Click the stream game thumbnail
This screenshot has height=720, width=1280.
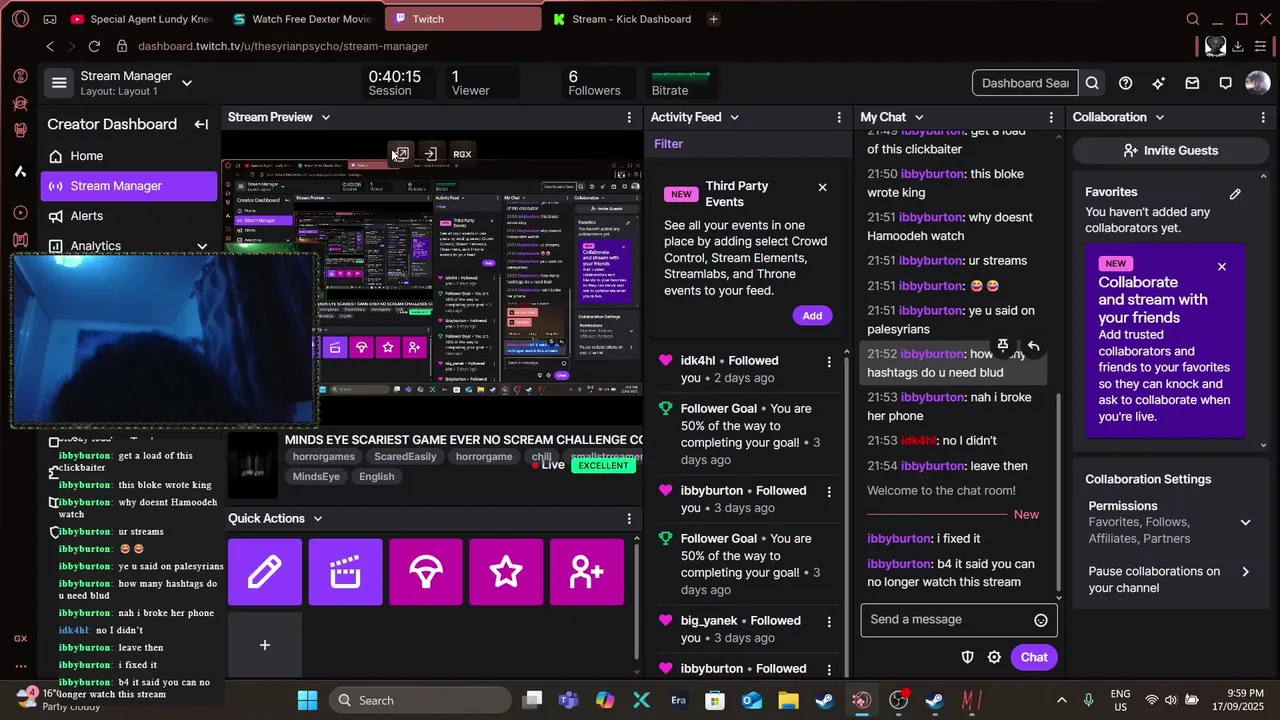coord(253,465)
